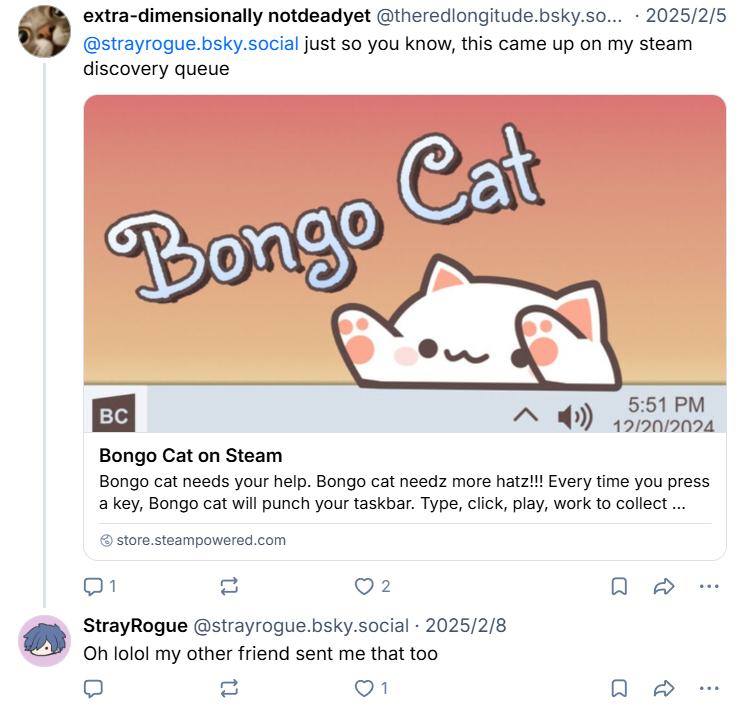Open more options for StrayRogue's reply

pos(709,688)
